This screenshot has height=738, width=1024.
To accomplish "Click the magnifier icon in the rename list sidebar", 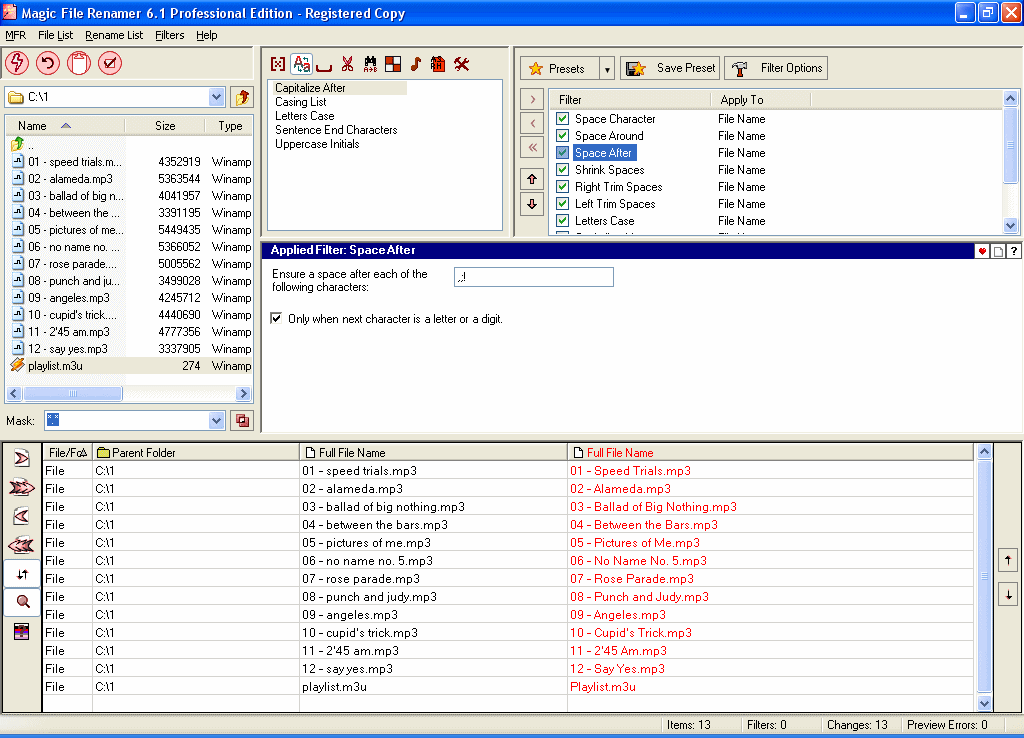I will coord(22,601).
